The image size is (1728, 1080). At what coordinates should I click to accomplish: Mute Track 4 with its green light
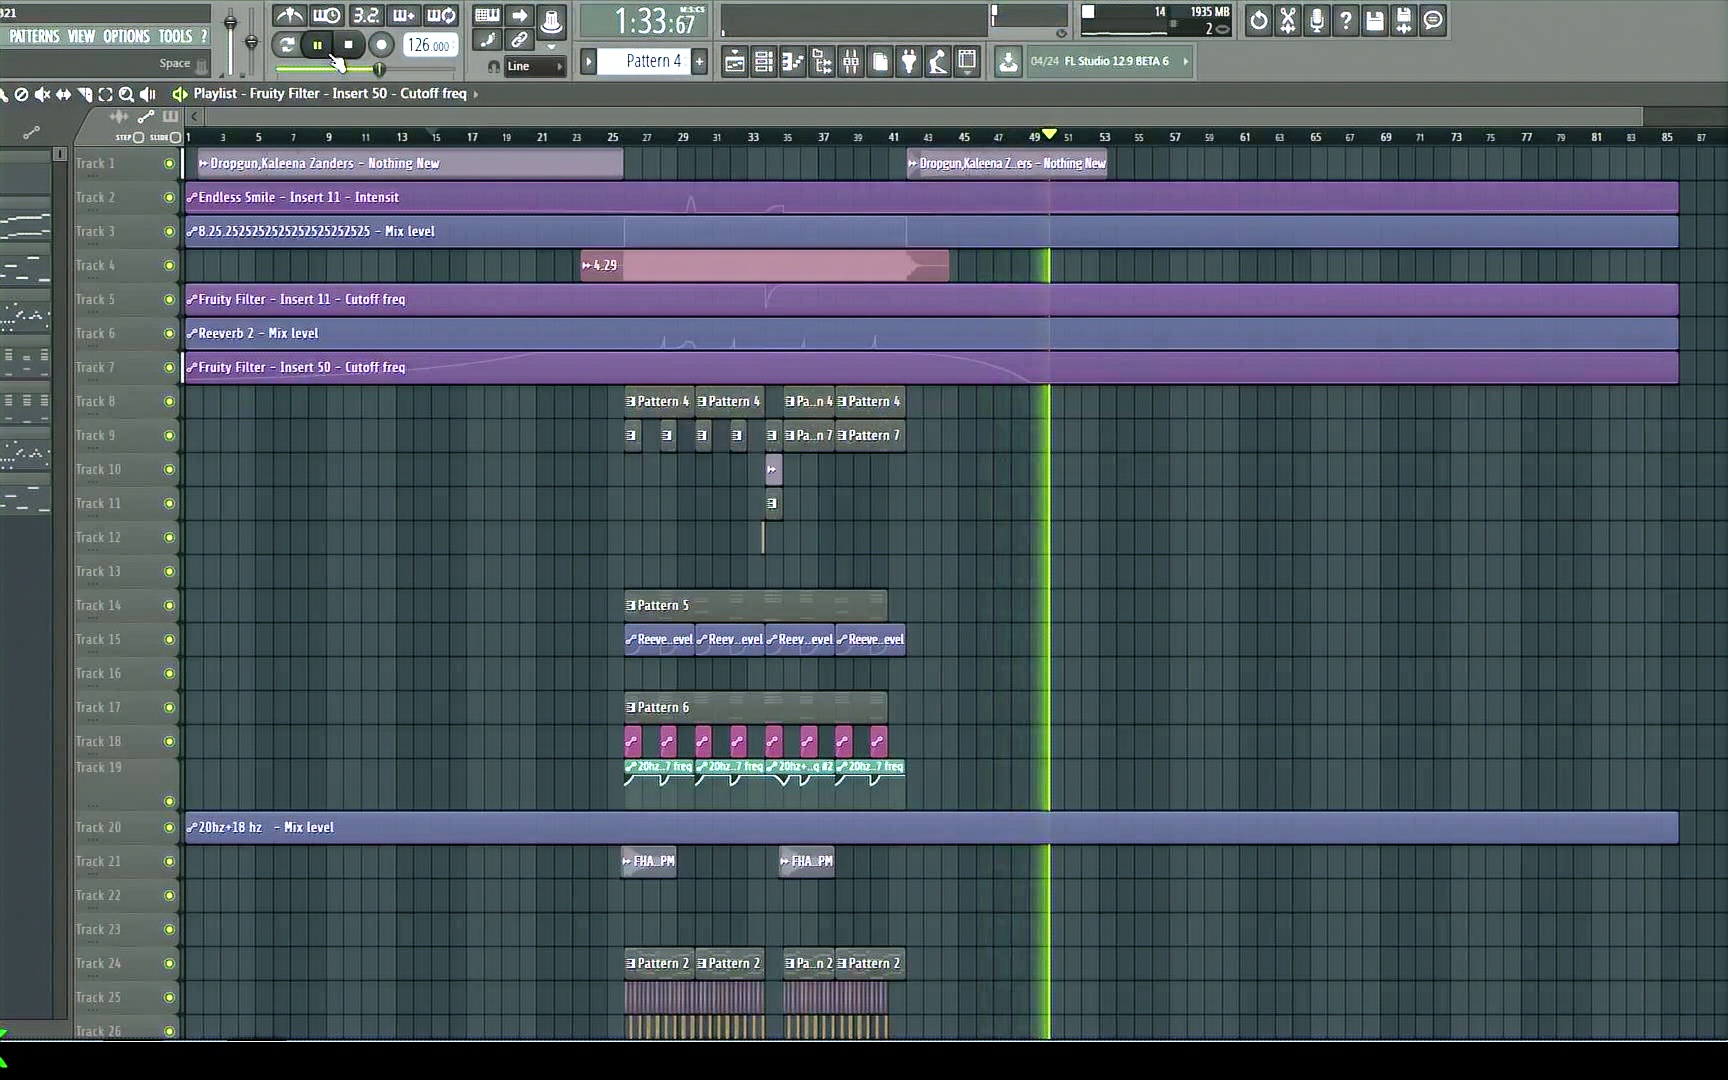pos(169,265)
